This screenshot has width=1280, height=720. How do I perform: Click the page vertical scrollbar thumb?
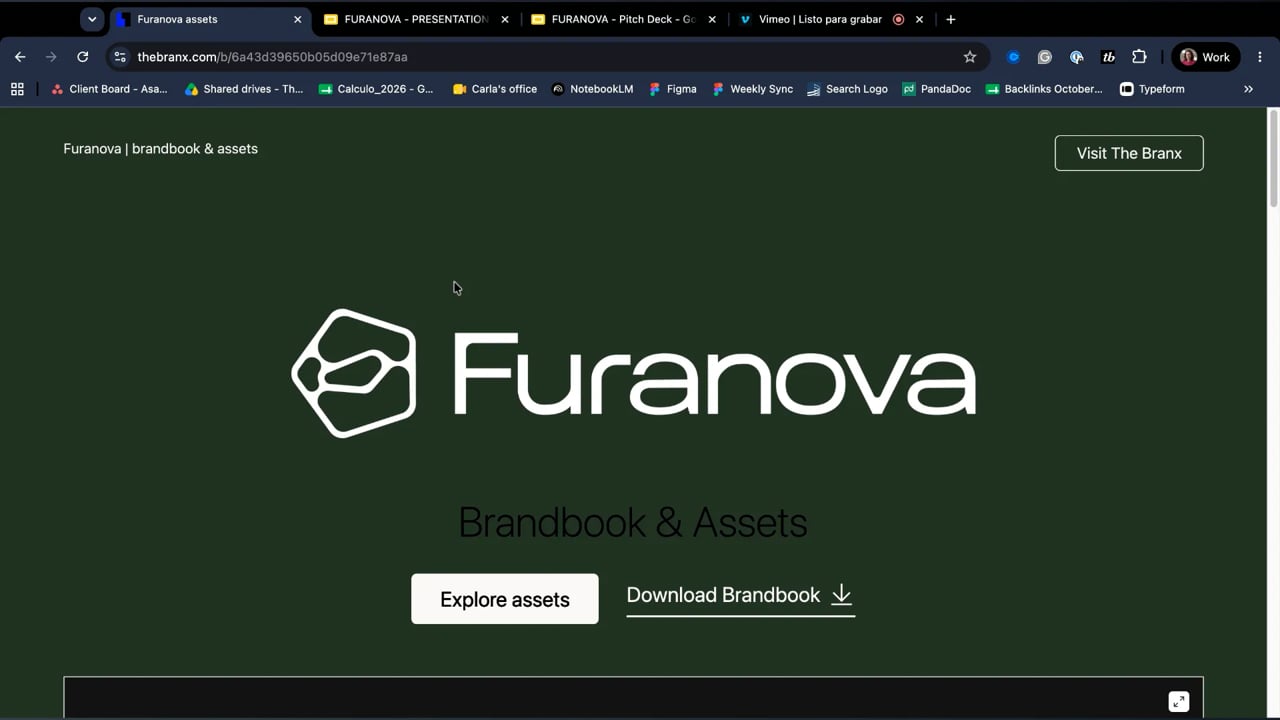pos(1274,160)
